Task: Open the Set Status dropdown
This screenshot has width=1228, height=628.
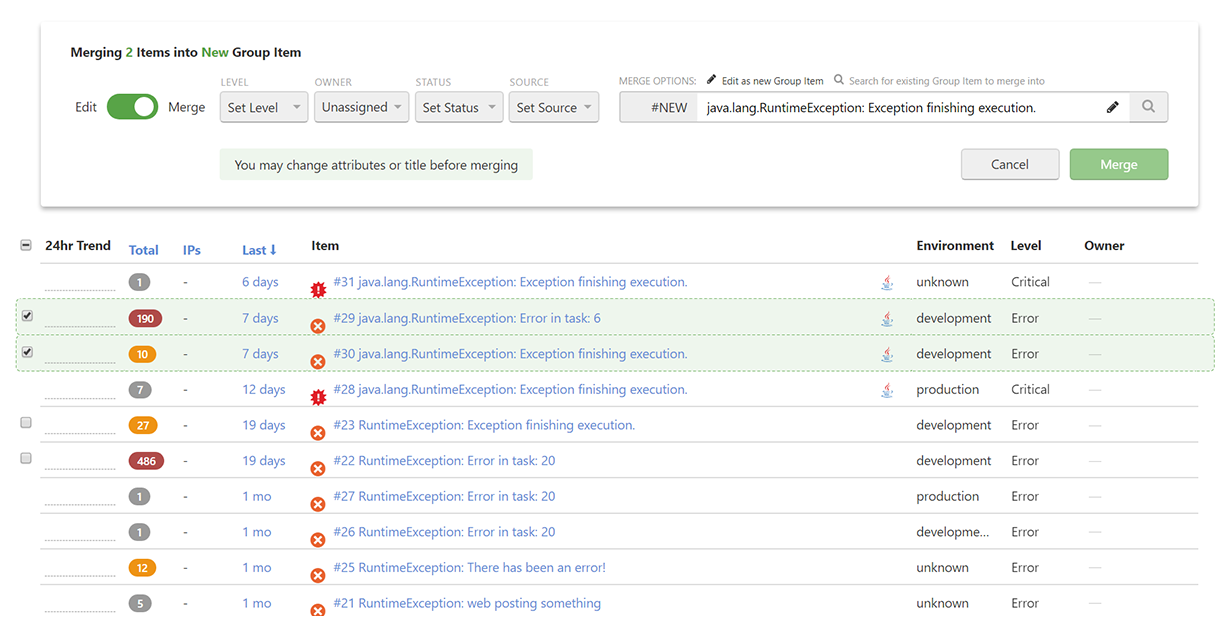Action: 458,107
